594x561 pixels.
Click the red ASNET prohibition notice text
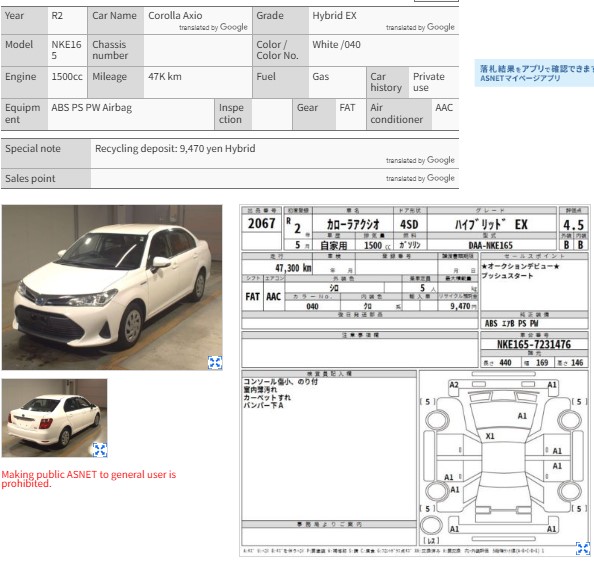89,479
